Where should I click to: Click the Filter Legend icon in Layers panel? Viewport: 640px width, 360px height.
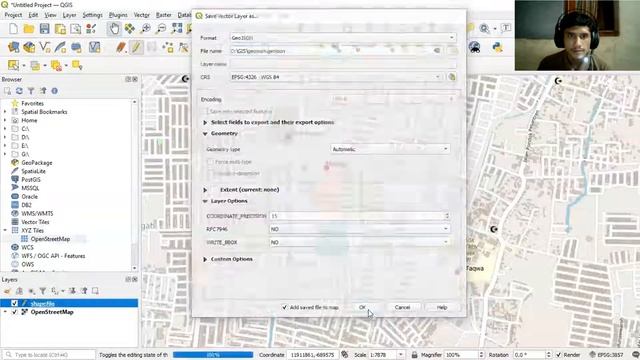(x=42, y=291)
